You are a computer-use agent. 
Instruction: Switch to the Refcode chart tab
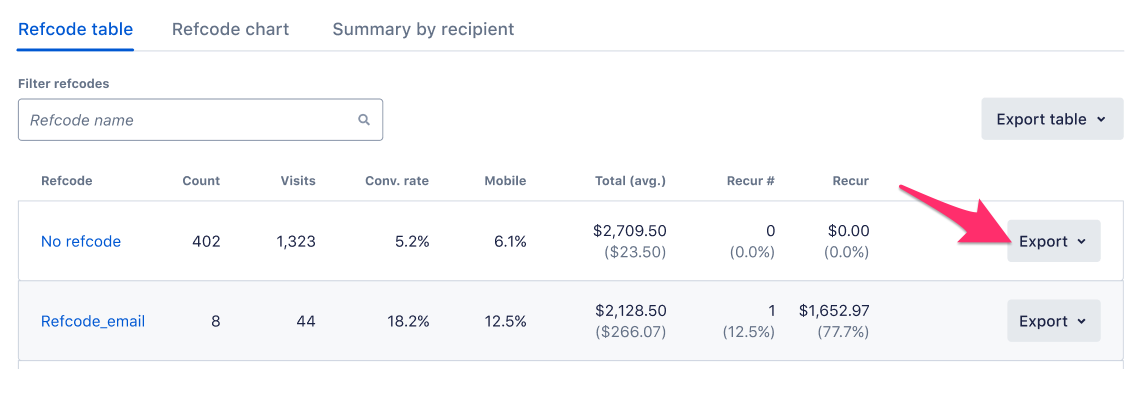click(x=230, y=29)
